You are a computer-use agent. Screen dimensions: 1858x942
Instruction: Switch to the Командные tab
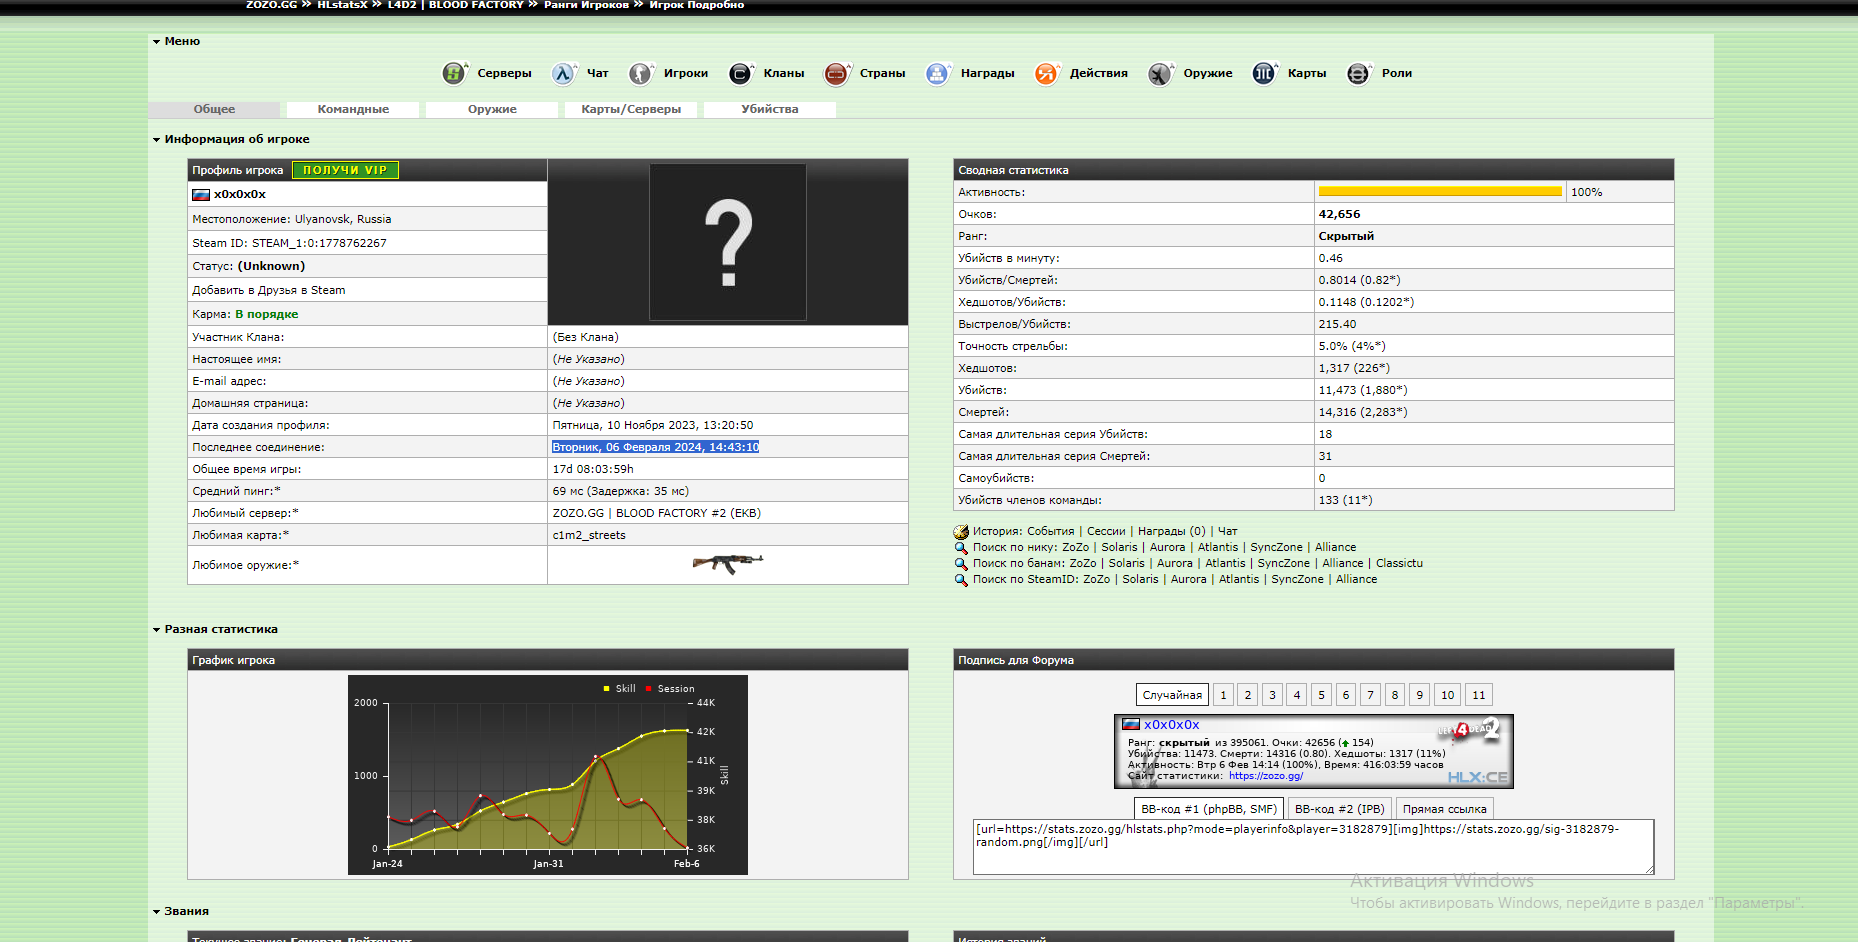click(x=353, y=109)
